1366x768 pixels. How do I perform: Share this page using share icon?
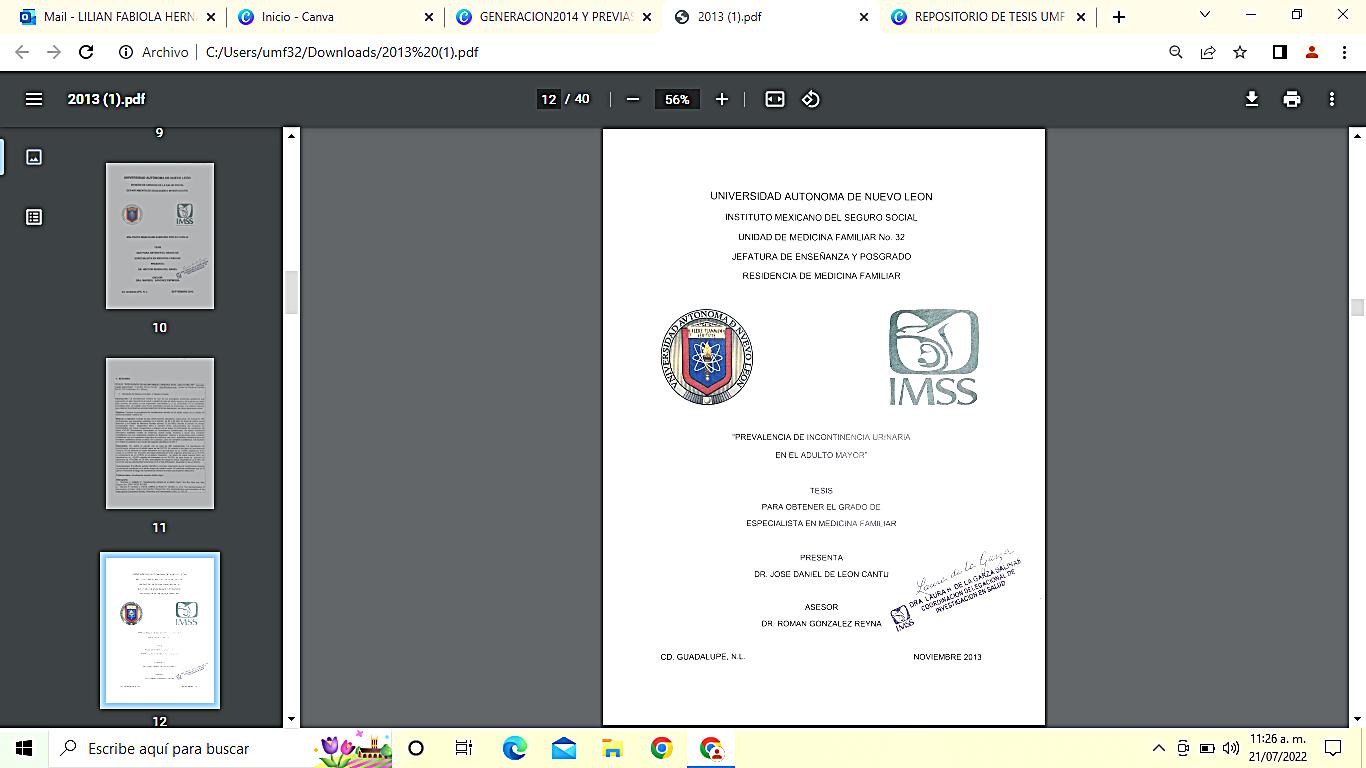pos(1208,52)
